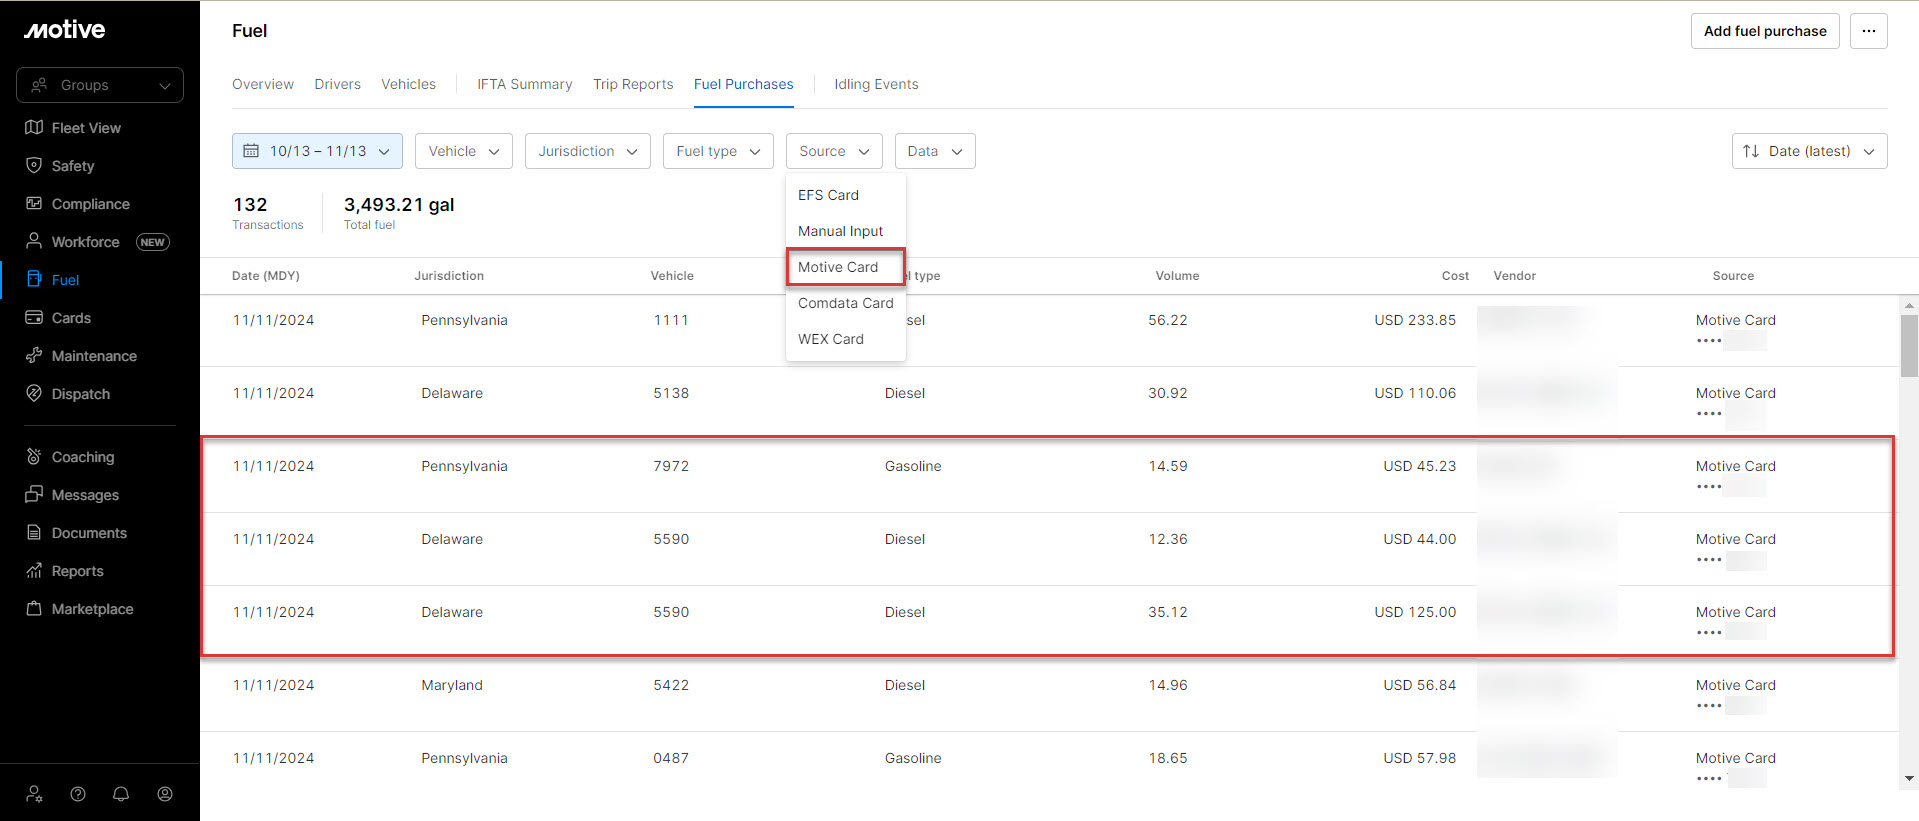Open Maintenance wrench icon
This screenshot has height=821, width=1919.
(x=34, y=355)
